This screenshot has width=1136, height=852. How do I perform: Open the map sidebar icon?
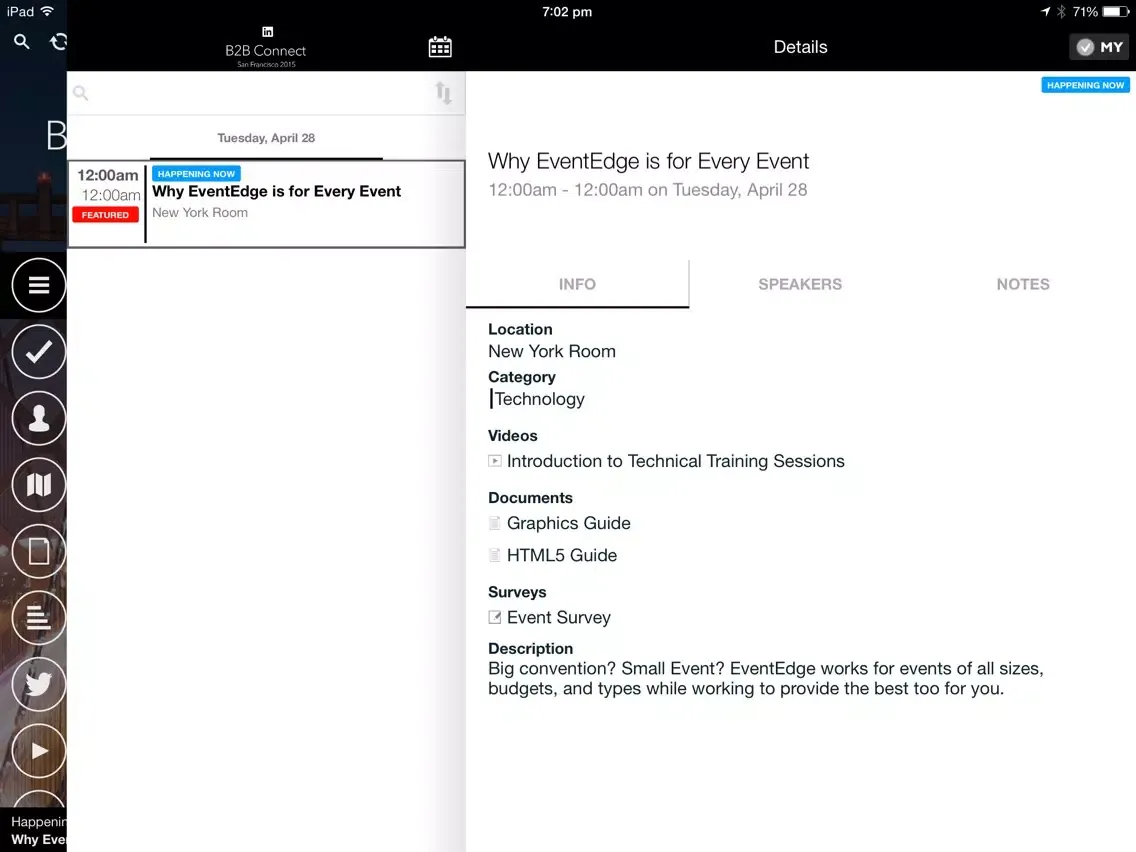point(39,485)
